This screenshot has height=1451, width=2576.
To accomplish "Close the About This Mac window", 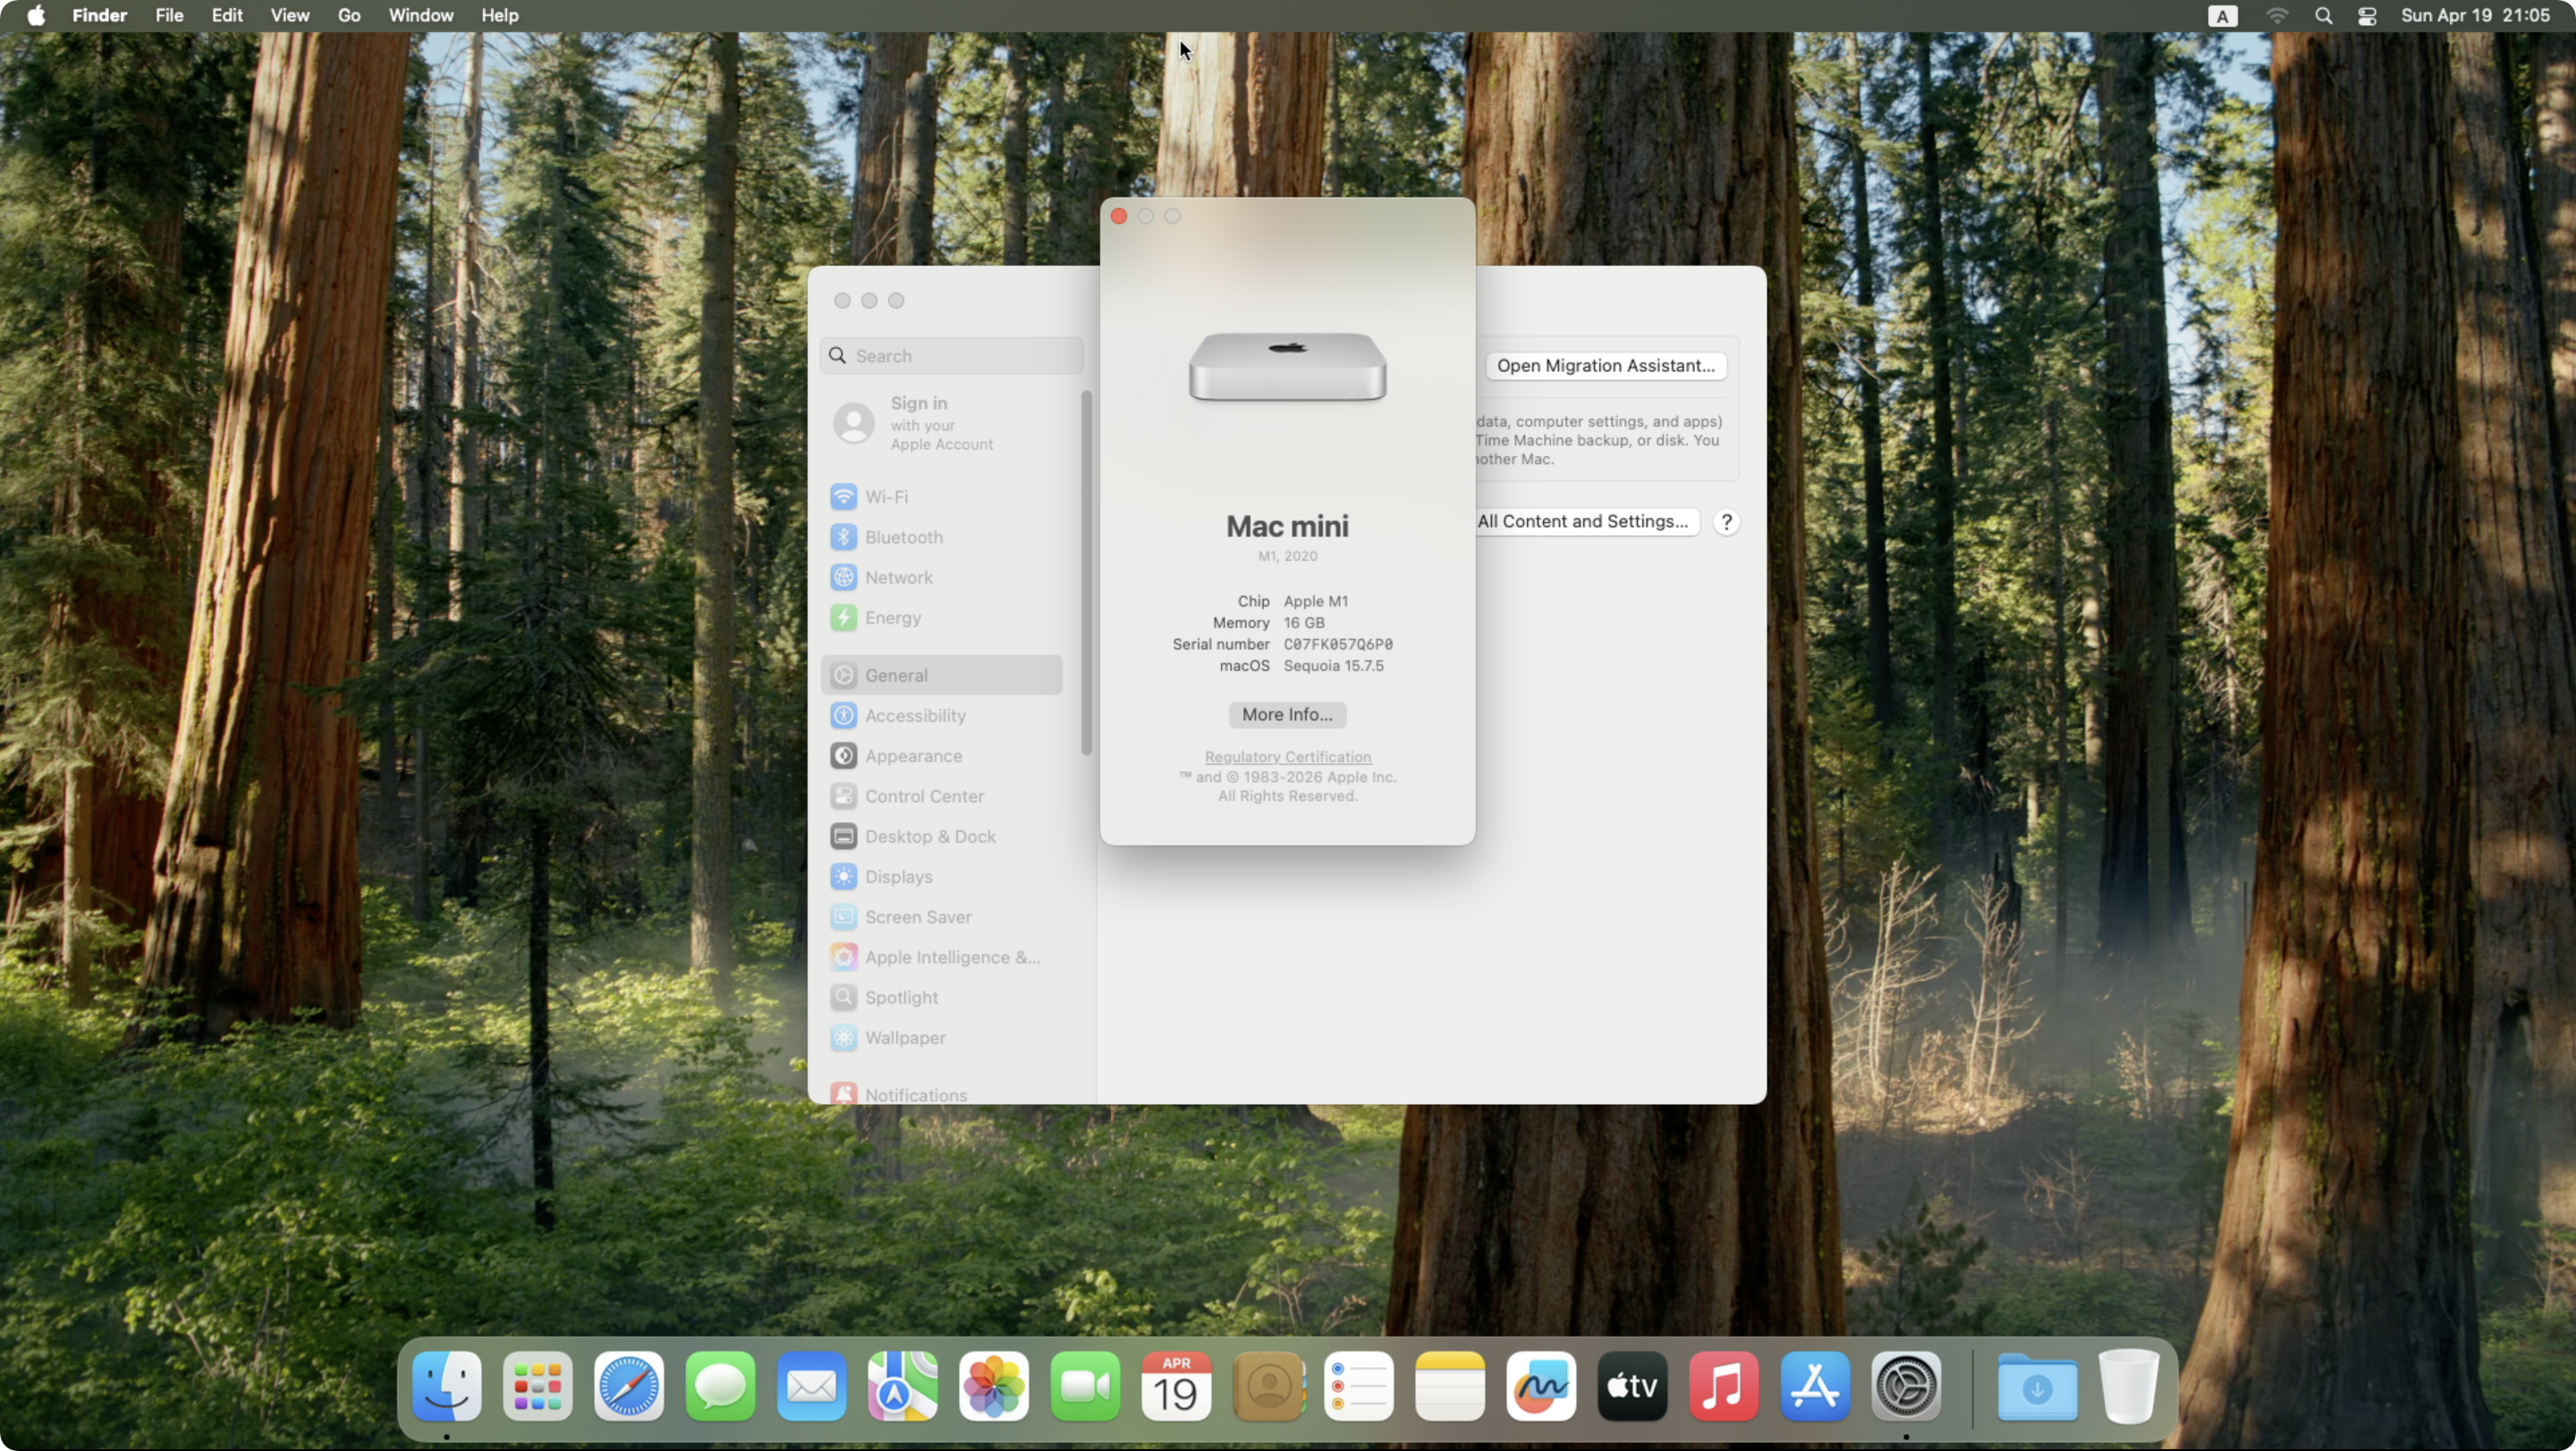I will point(1119,216).
